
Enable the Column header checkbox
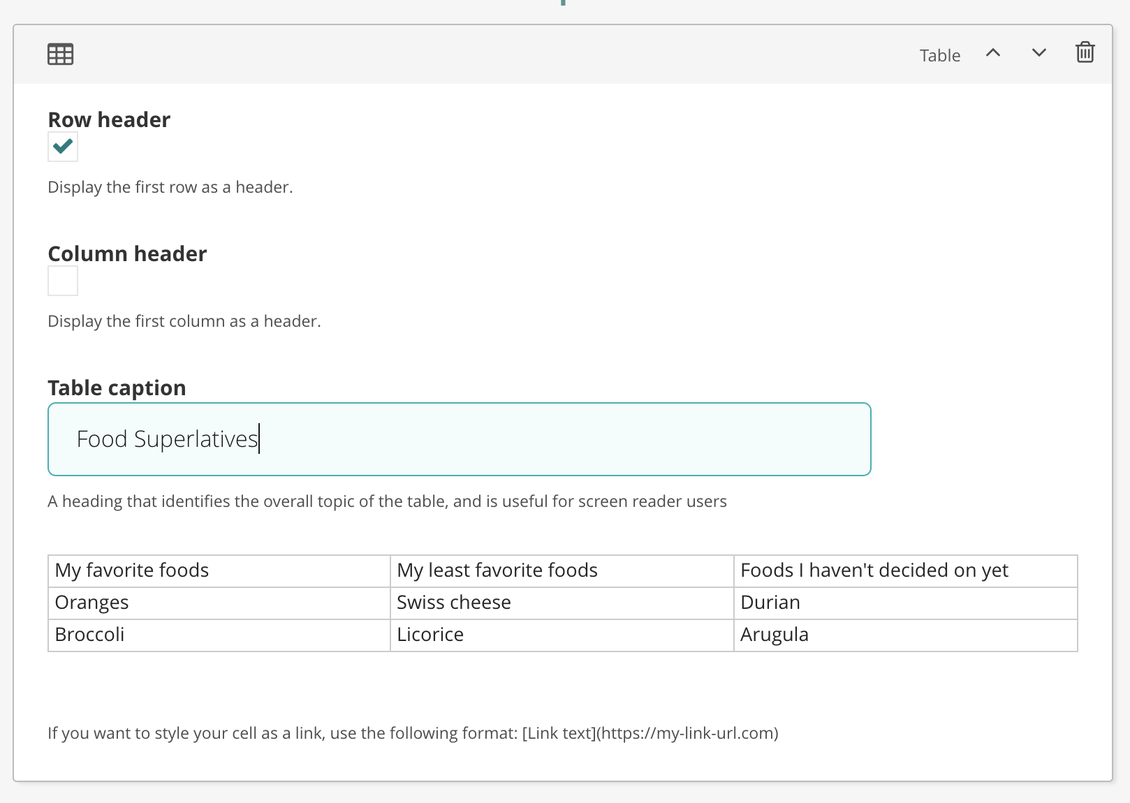coord(63,280)
